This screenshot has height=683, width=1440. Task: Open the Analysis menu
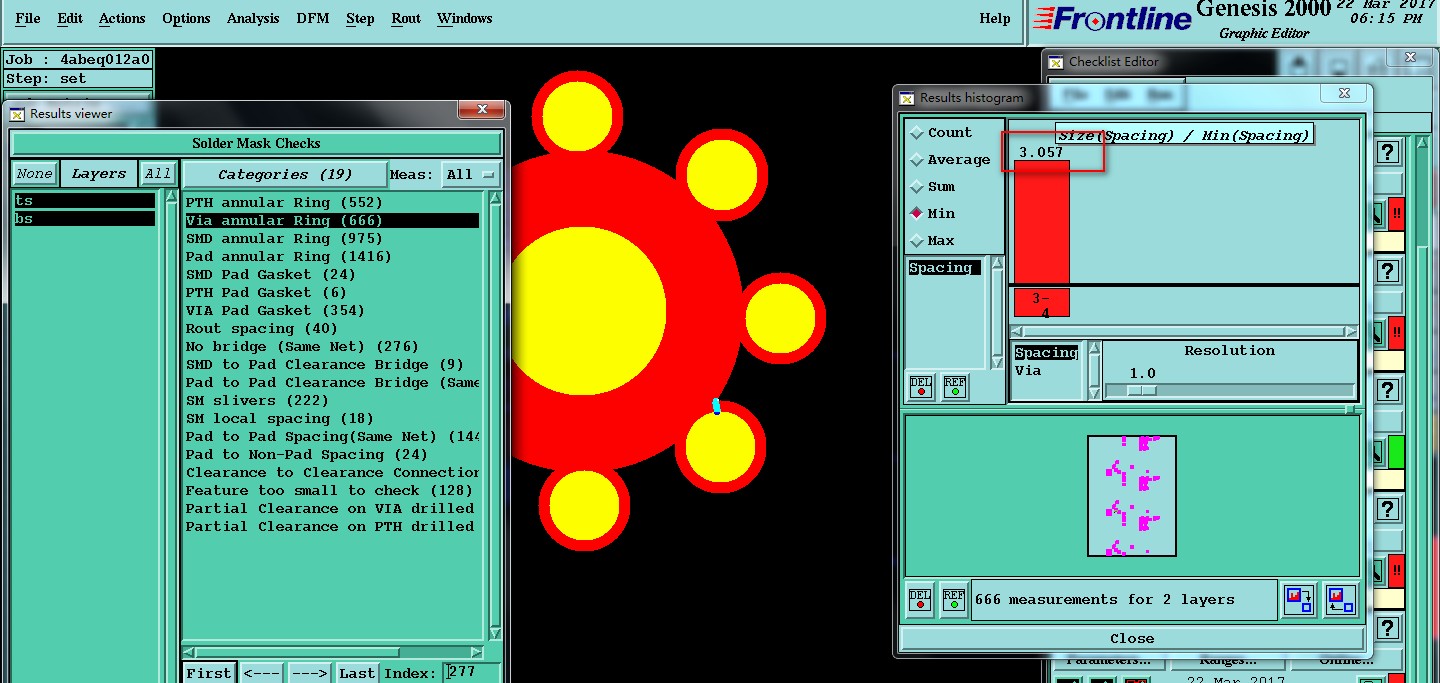coord(254,18)
